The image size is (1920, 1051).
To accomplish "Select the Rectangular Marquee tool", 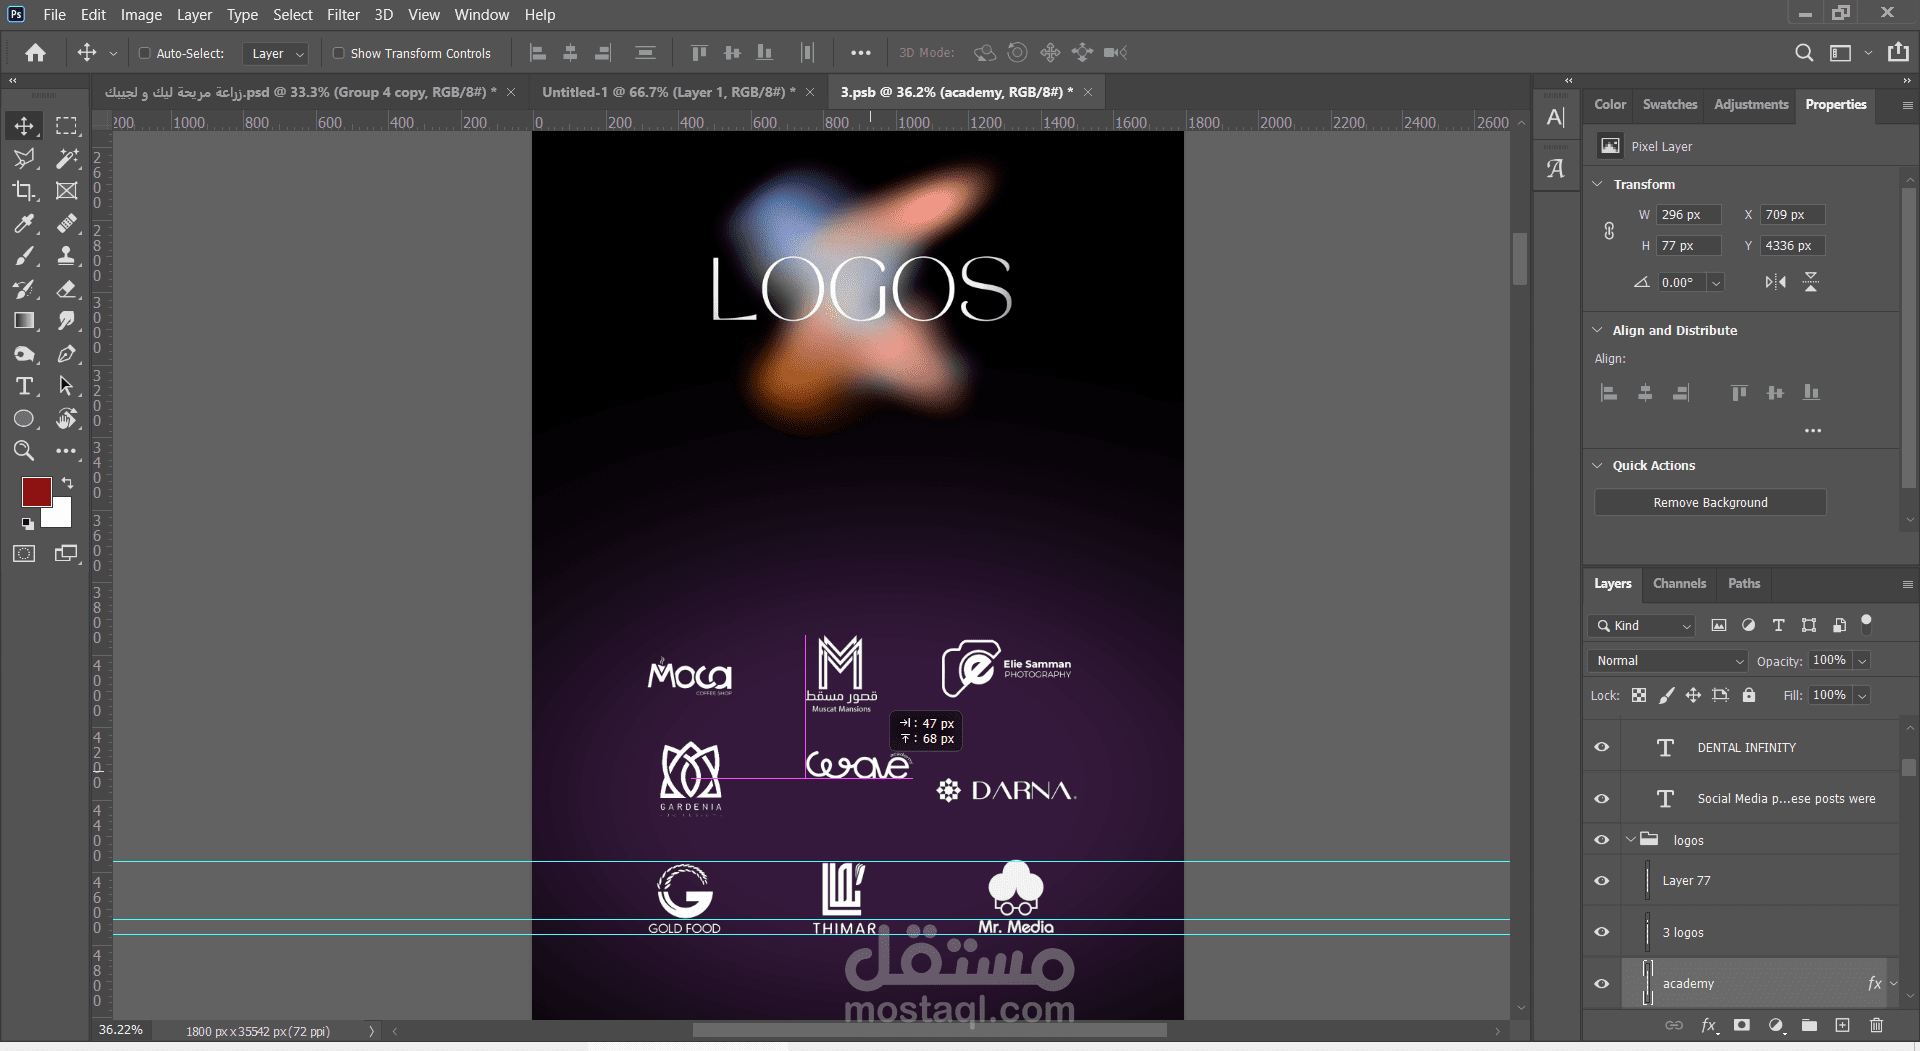I will [66, 126].
